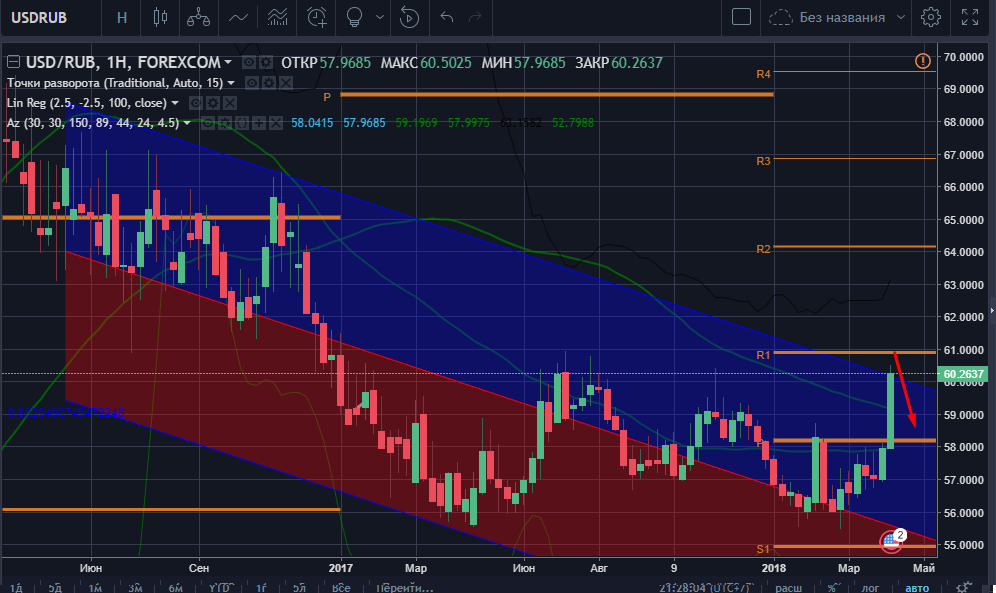The width and height of the screenshot is (996, 593).
Task: Click the US flag economic event marker
Action: (891, 541)
